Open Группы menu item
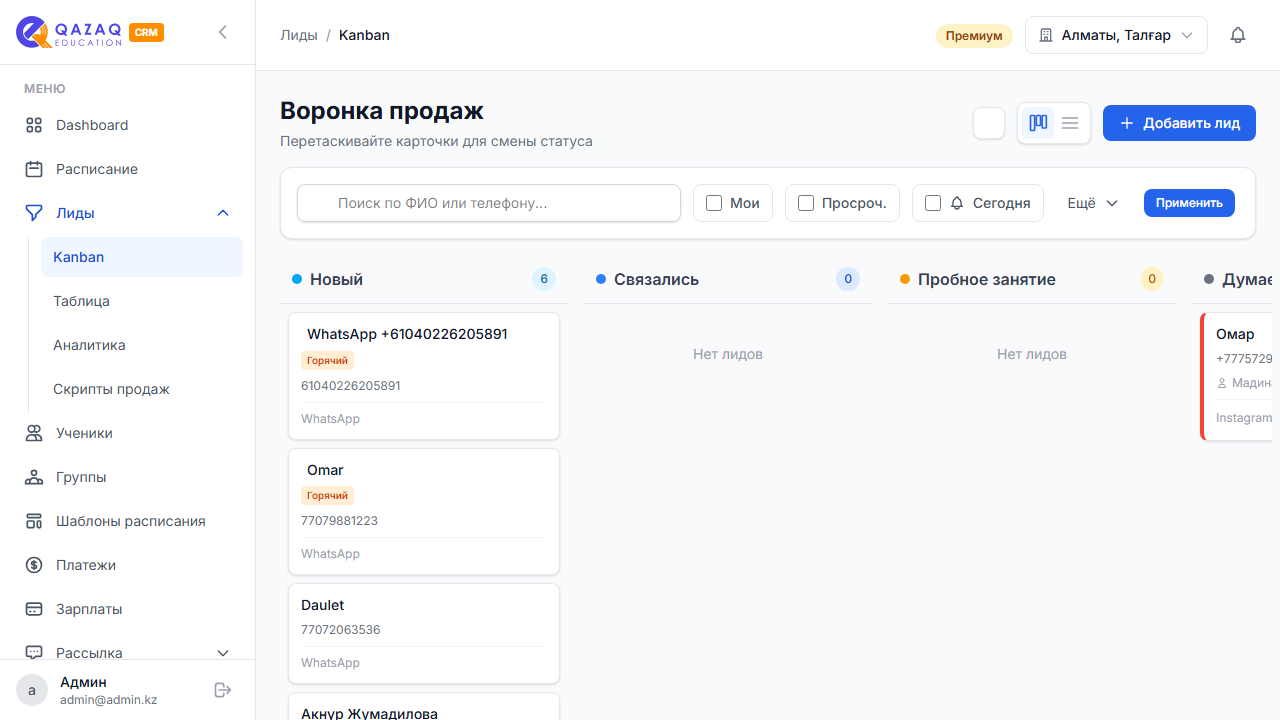 coord(128,477)
